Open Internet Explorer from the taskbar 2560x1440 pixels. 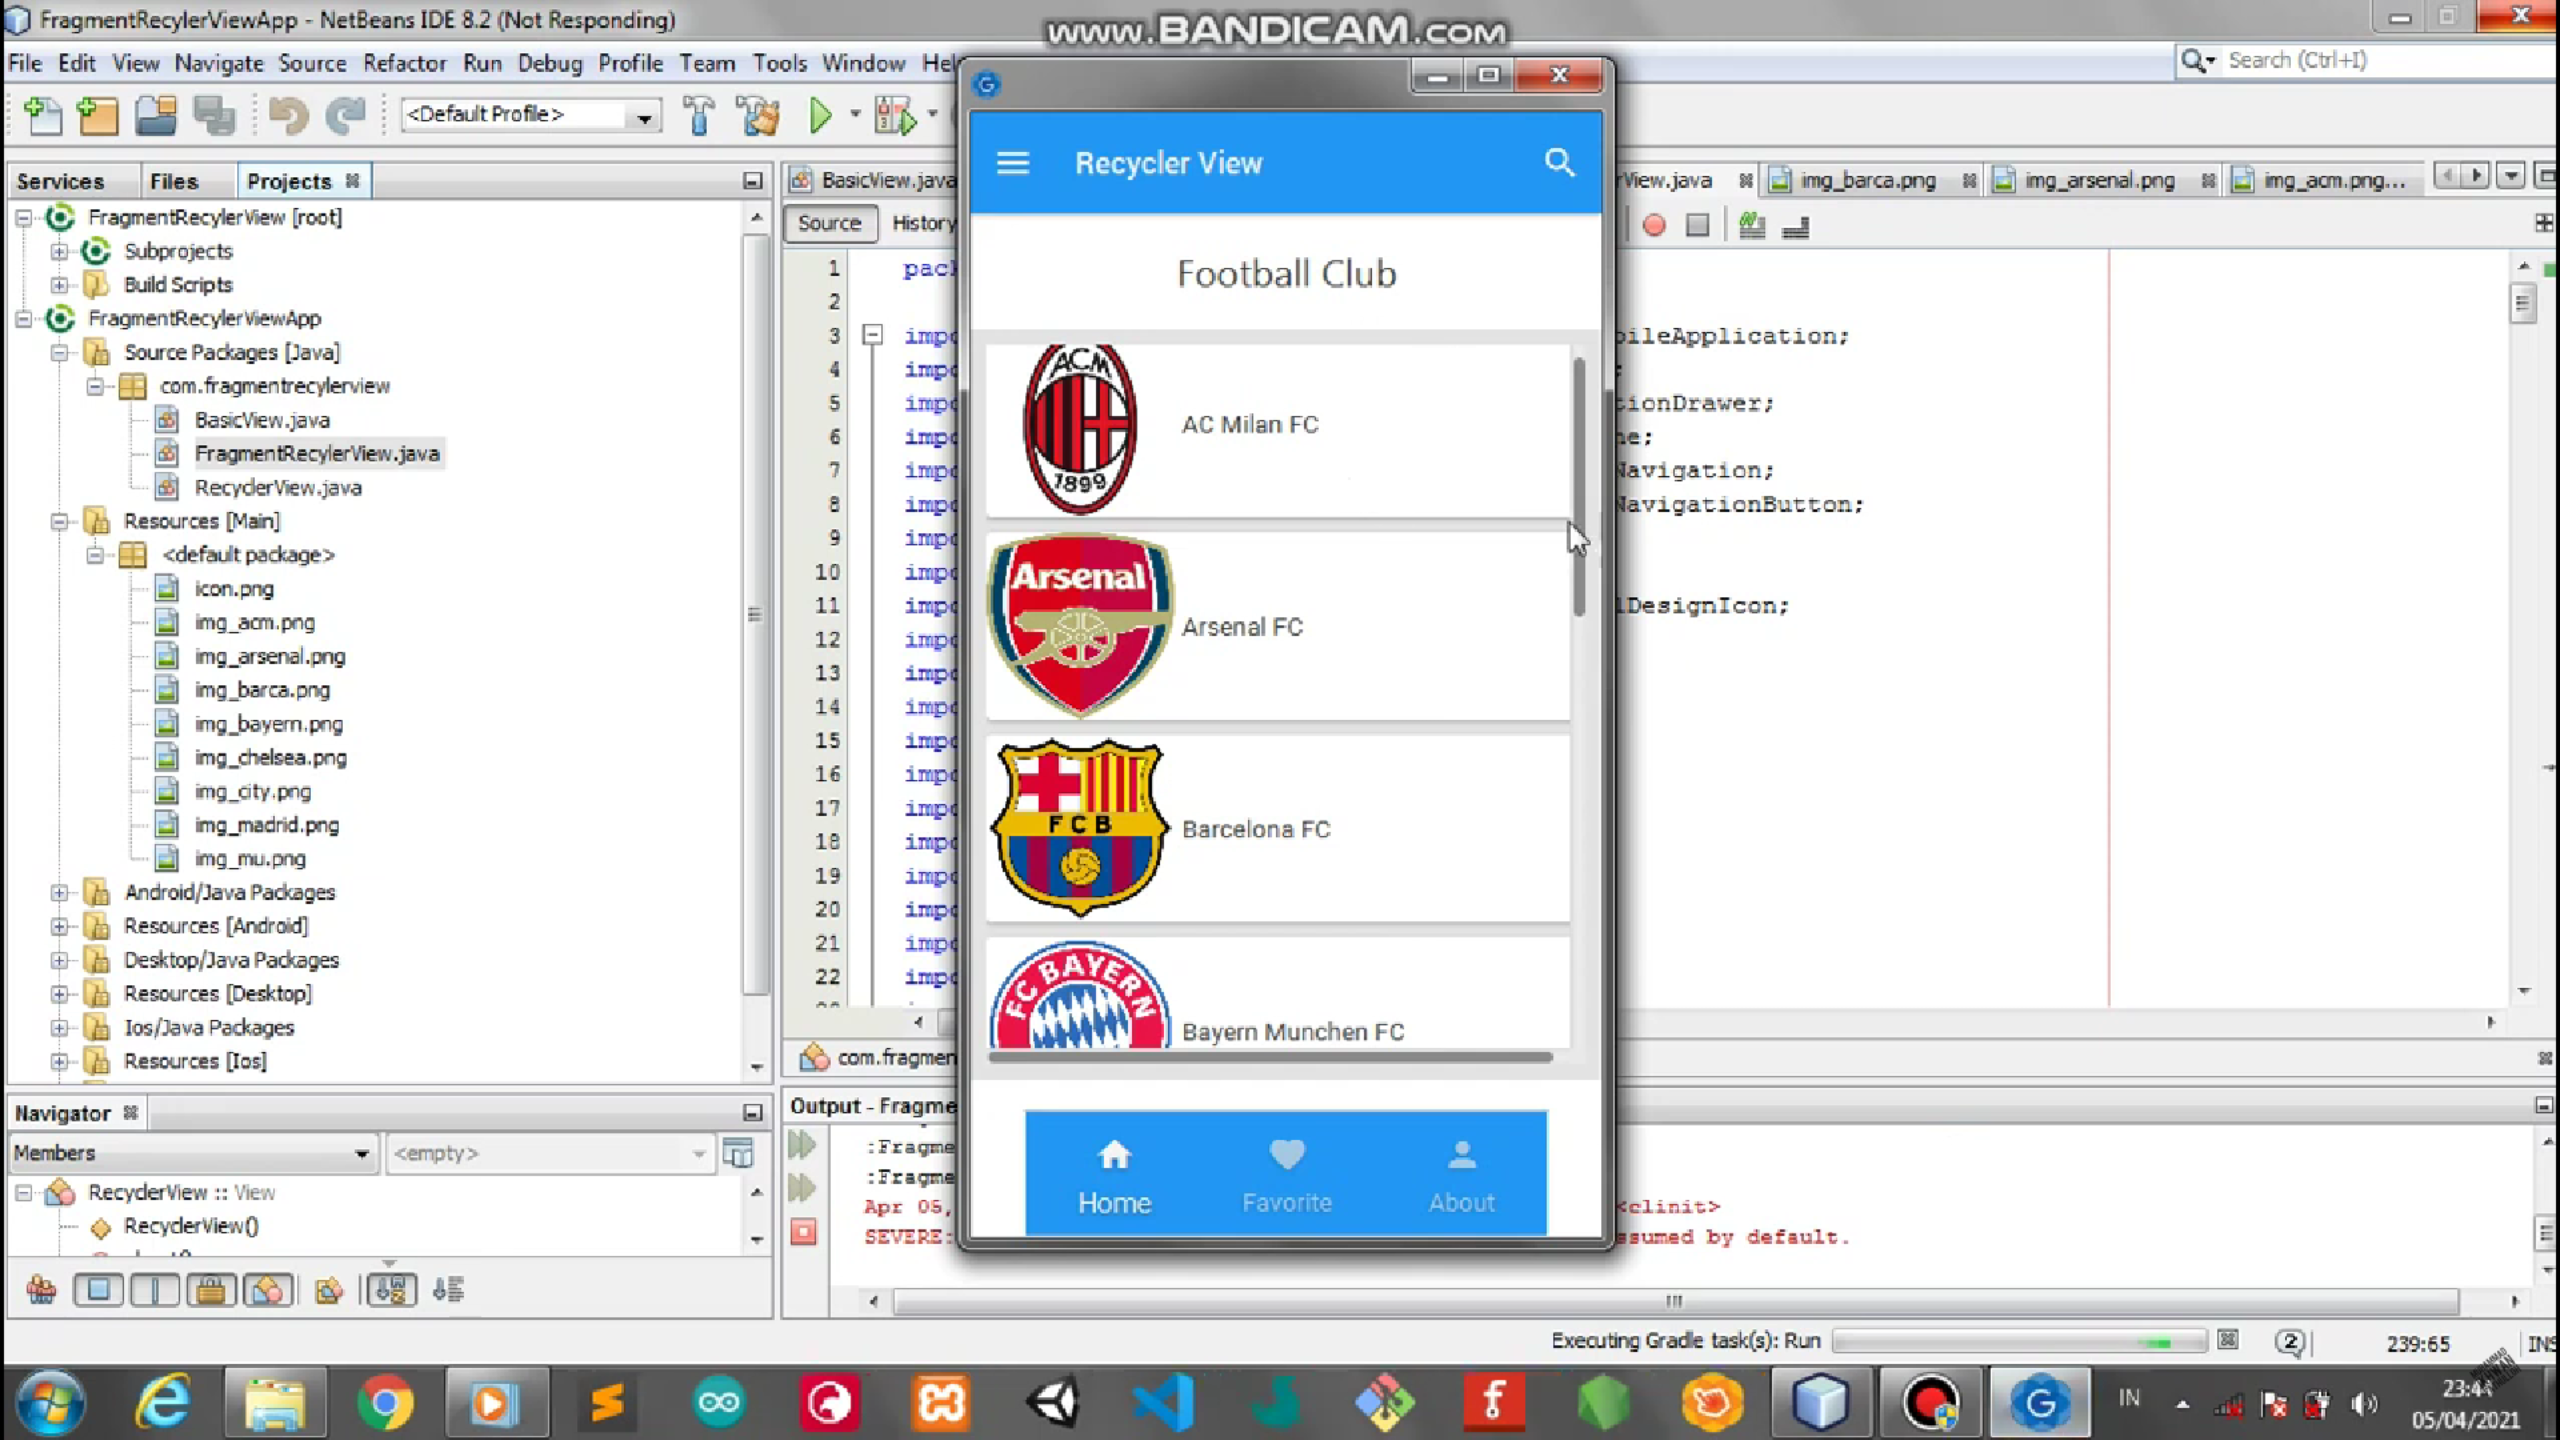tap(163, 1403)
